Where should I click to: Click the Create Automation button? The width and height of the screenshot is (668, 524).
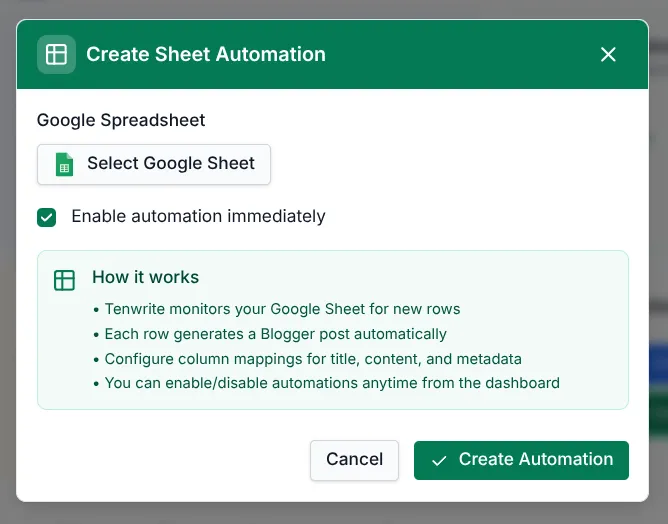point(521,460)
